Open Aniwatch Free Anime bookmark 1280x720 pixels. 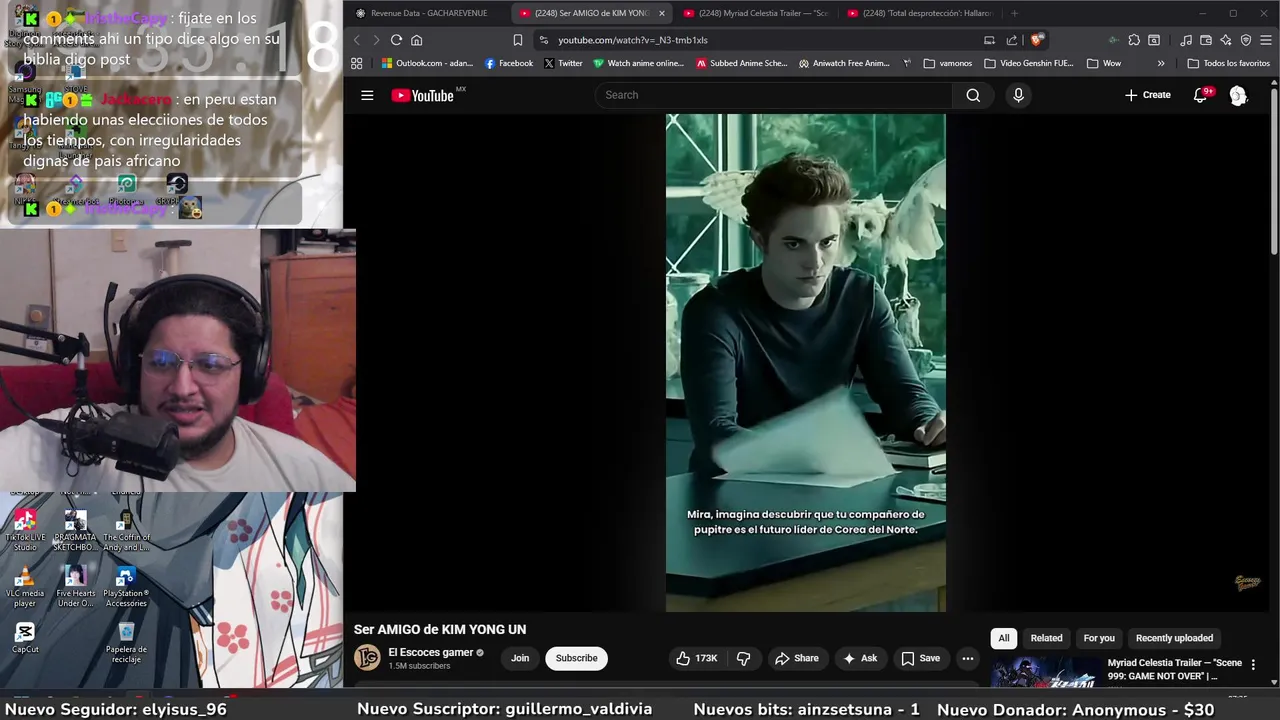(x=844, y=63)
